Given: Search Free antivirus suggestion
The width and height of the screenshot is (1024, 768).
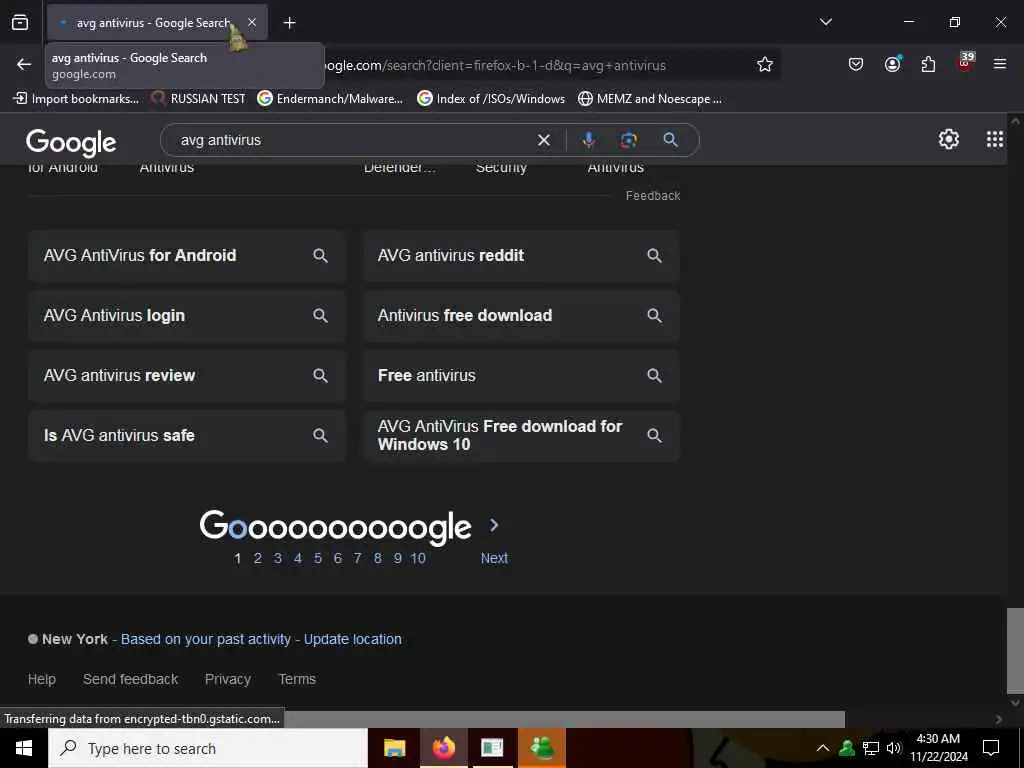Looking at the screenshot, I should (521, 376).
